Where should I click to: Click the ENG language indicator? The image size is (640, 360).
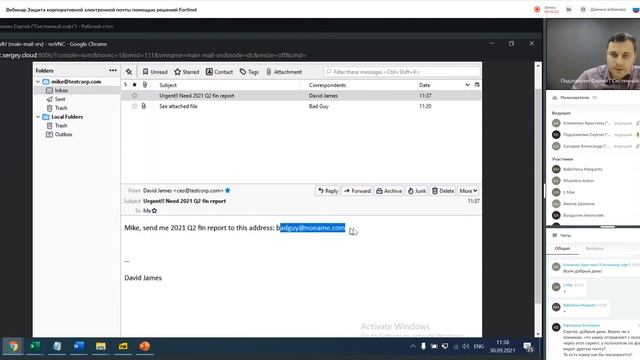tap(478, 347)
